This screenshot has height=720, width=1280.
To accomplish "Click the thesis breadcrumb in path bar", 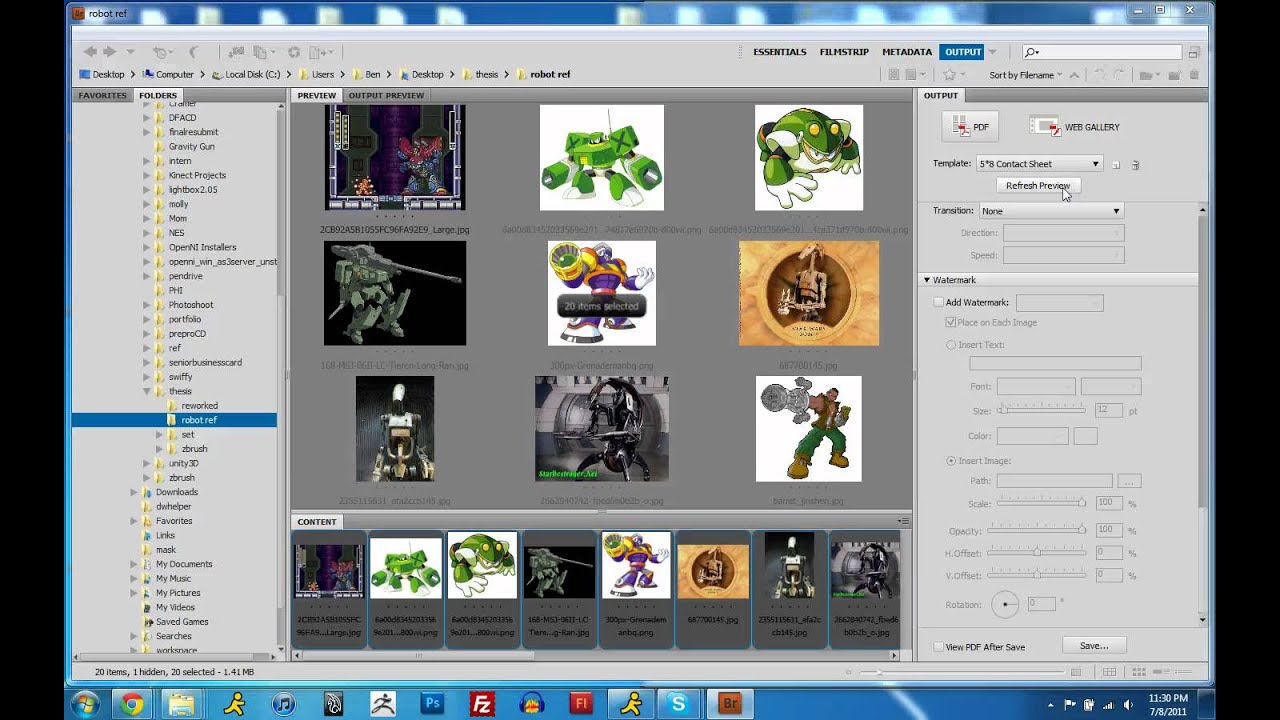I will pos(486,75).
